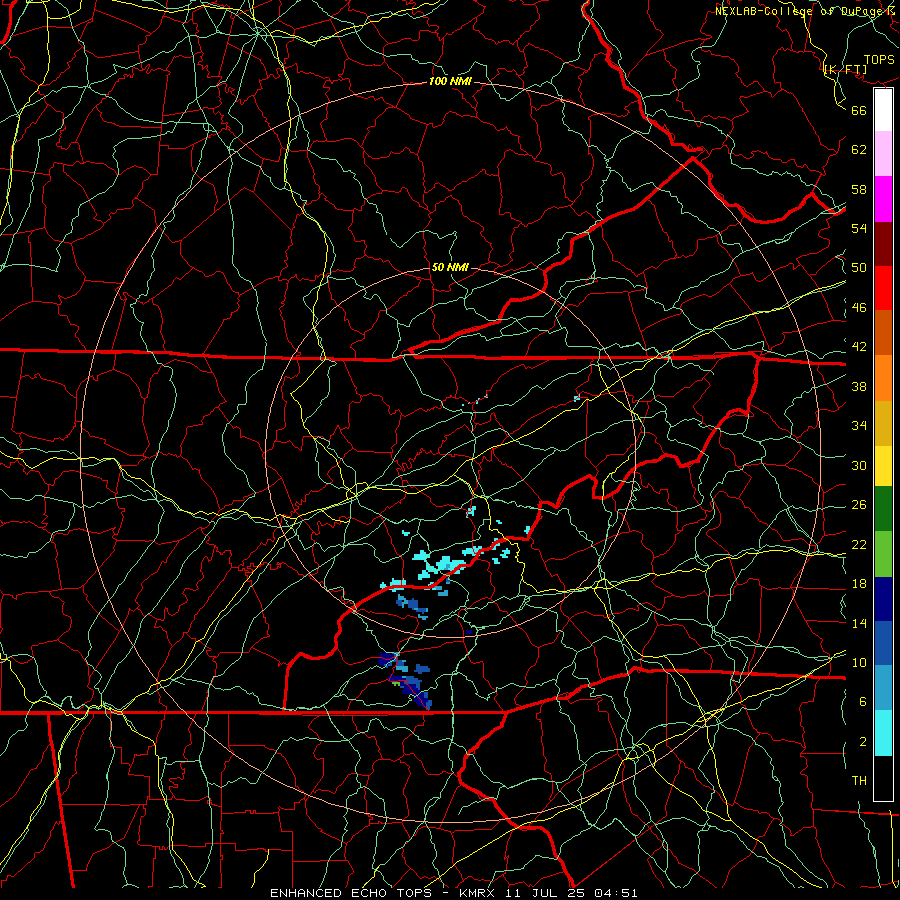Click the light green 22 kft swatch
The width and height of the screenshot is (900, 900).
point(883,554)
